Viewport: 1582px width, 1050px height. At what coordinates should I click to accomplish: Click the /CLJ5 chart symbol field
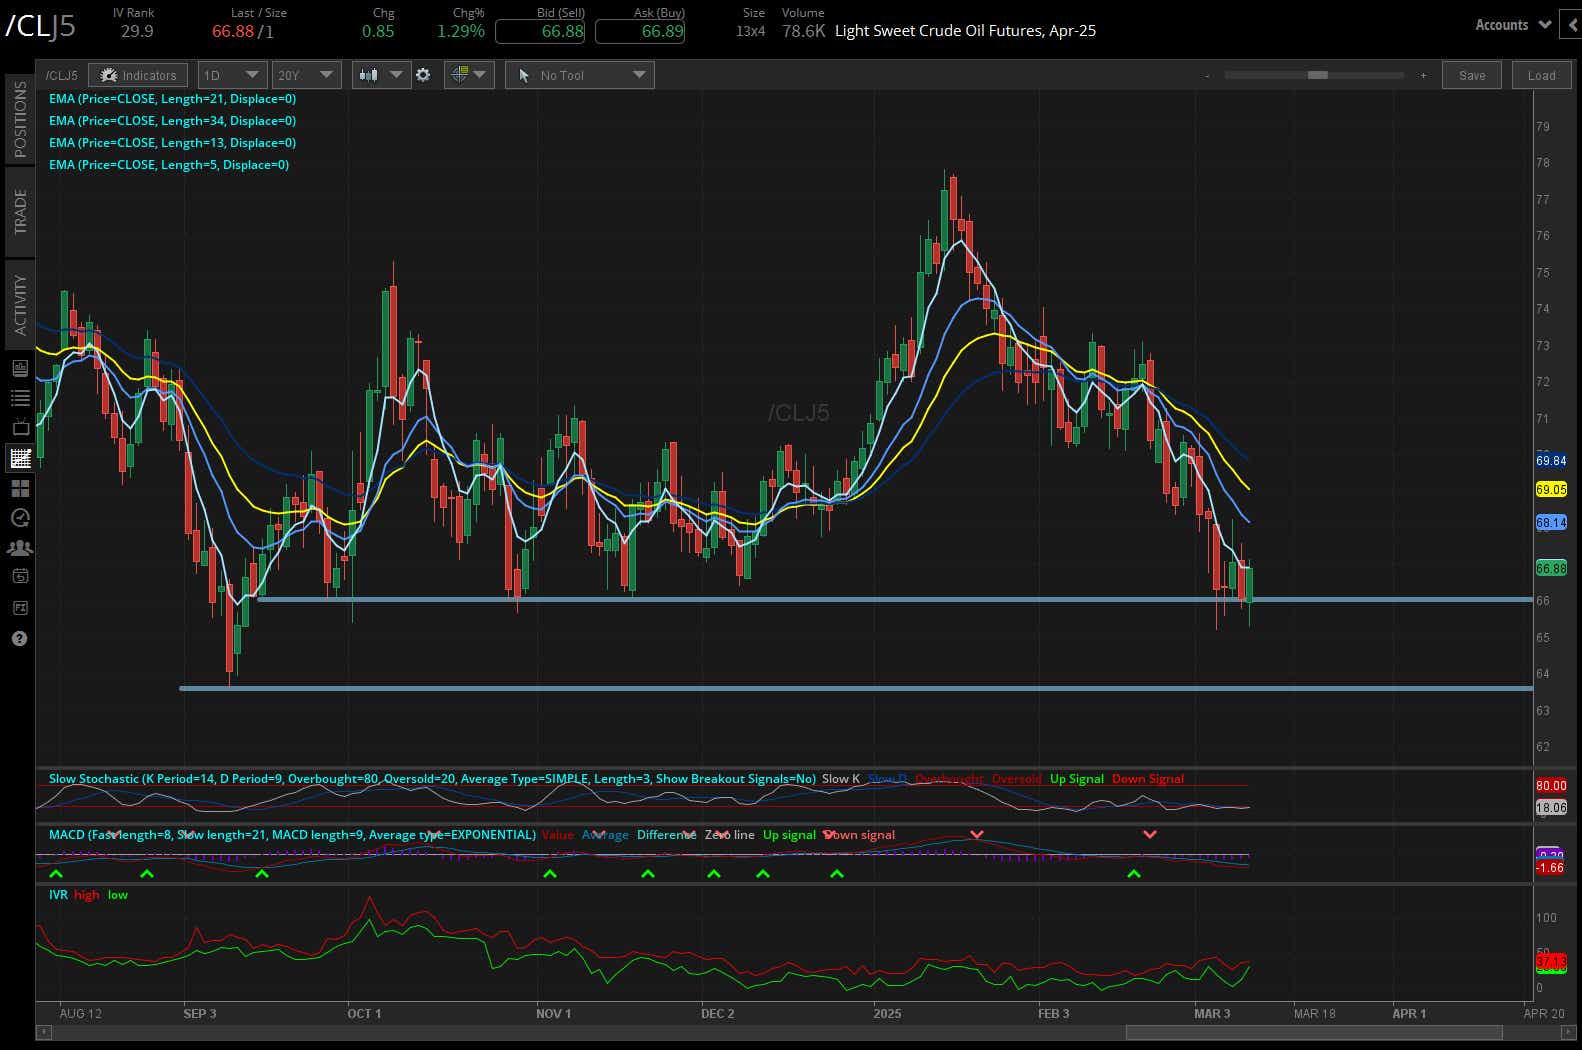click(x=61, y=75)
